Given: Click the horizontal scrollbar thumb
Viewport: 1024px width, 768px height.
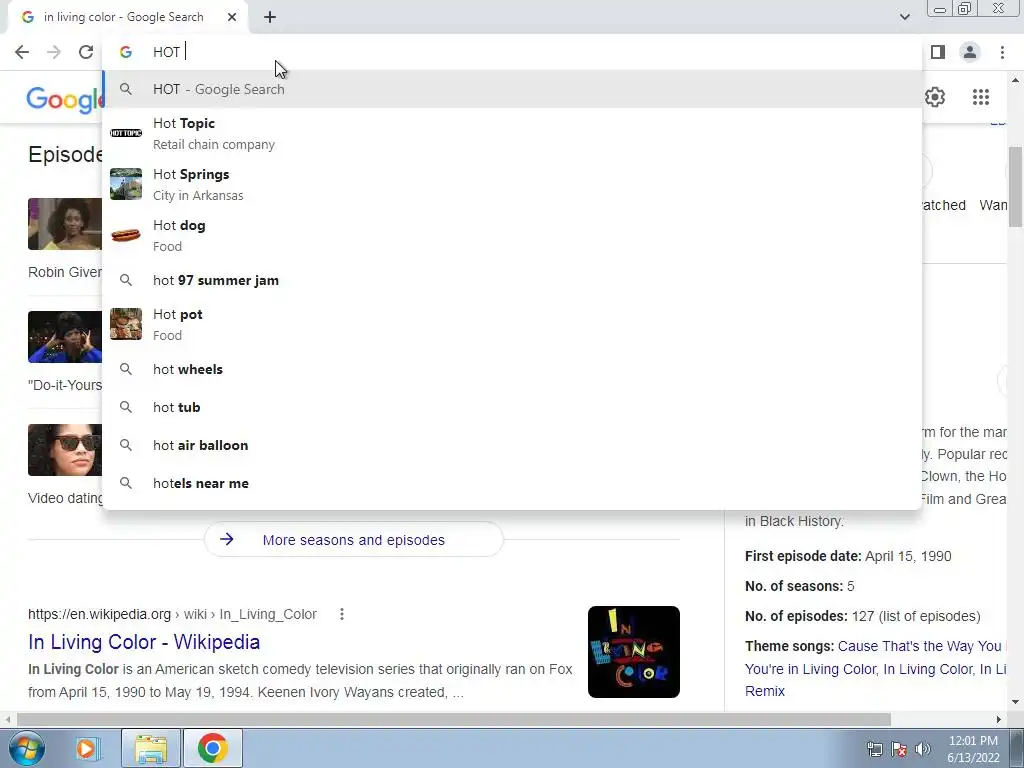Looking at the screenshot, I should click(x=454, y=719).
